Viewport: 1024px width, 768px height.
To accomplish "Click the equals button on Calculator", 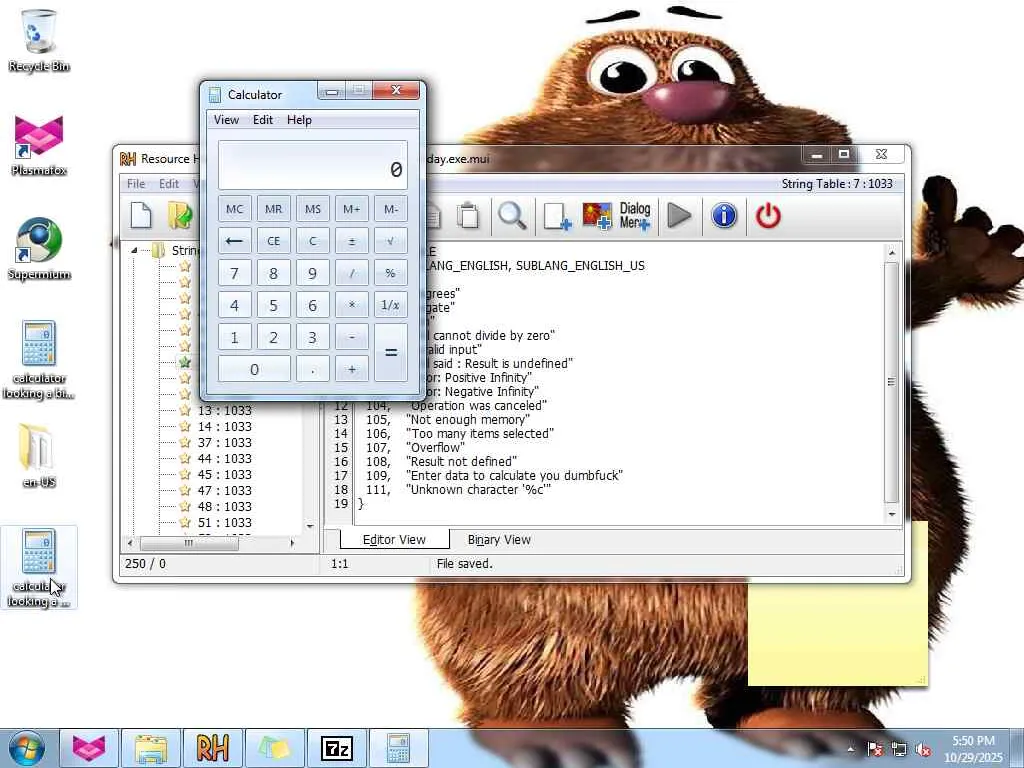I will 391,353.
